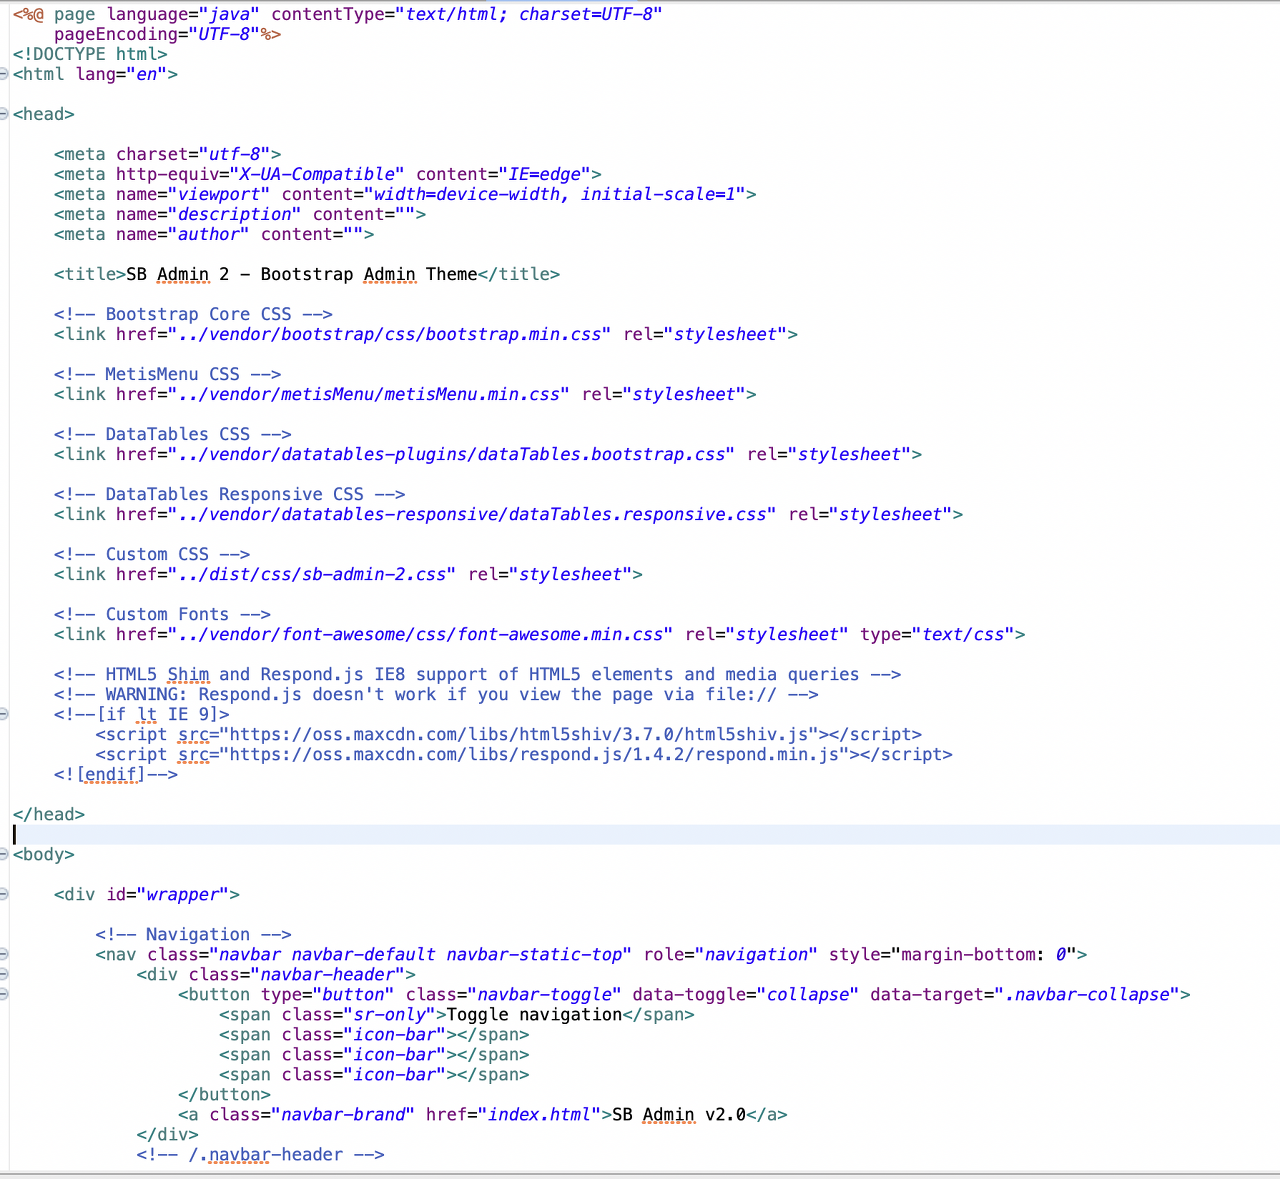Click the <![endif]--> line
Screen dimensions: 1280x1179
[116, 774]
